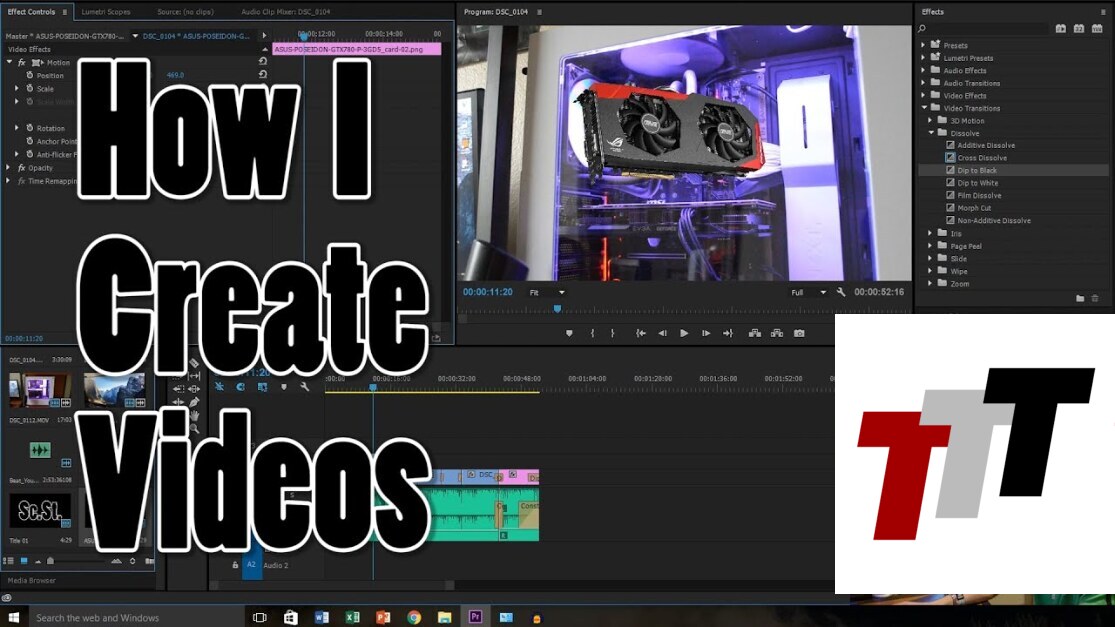Select the Pen tool
Image resolution: width=1115 pixels, height=627 pixels.
point(194,402)
